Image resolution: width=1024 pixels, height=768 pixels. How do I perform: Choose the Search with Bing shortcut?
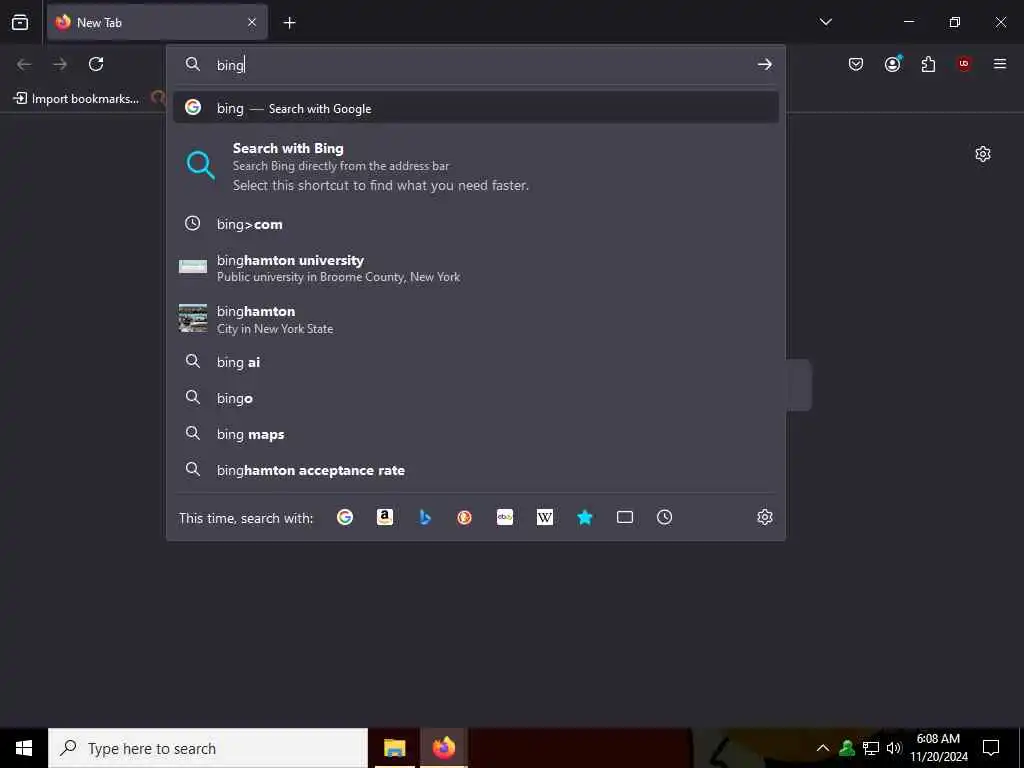click(475, 167)
